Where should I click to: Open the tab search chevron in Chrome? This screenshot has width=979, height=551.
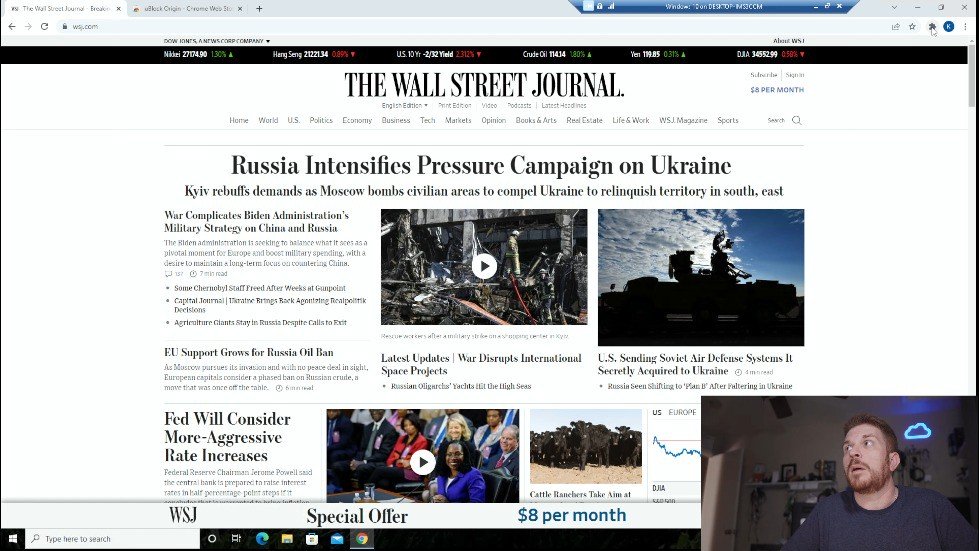coord(894,7)
